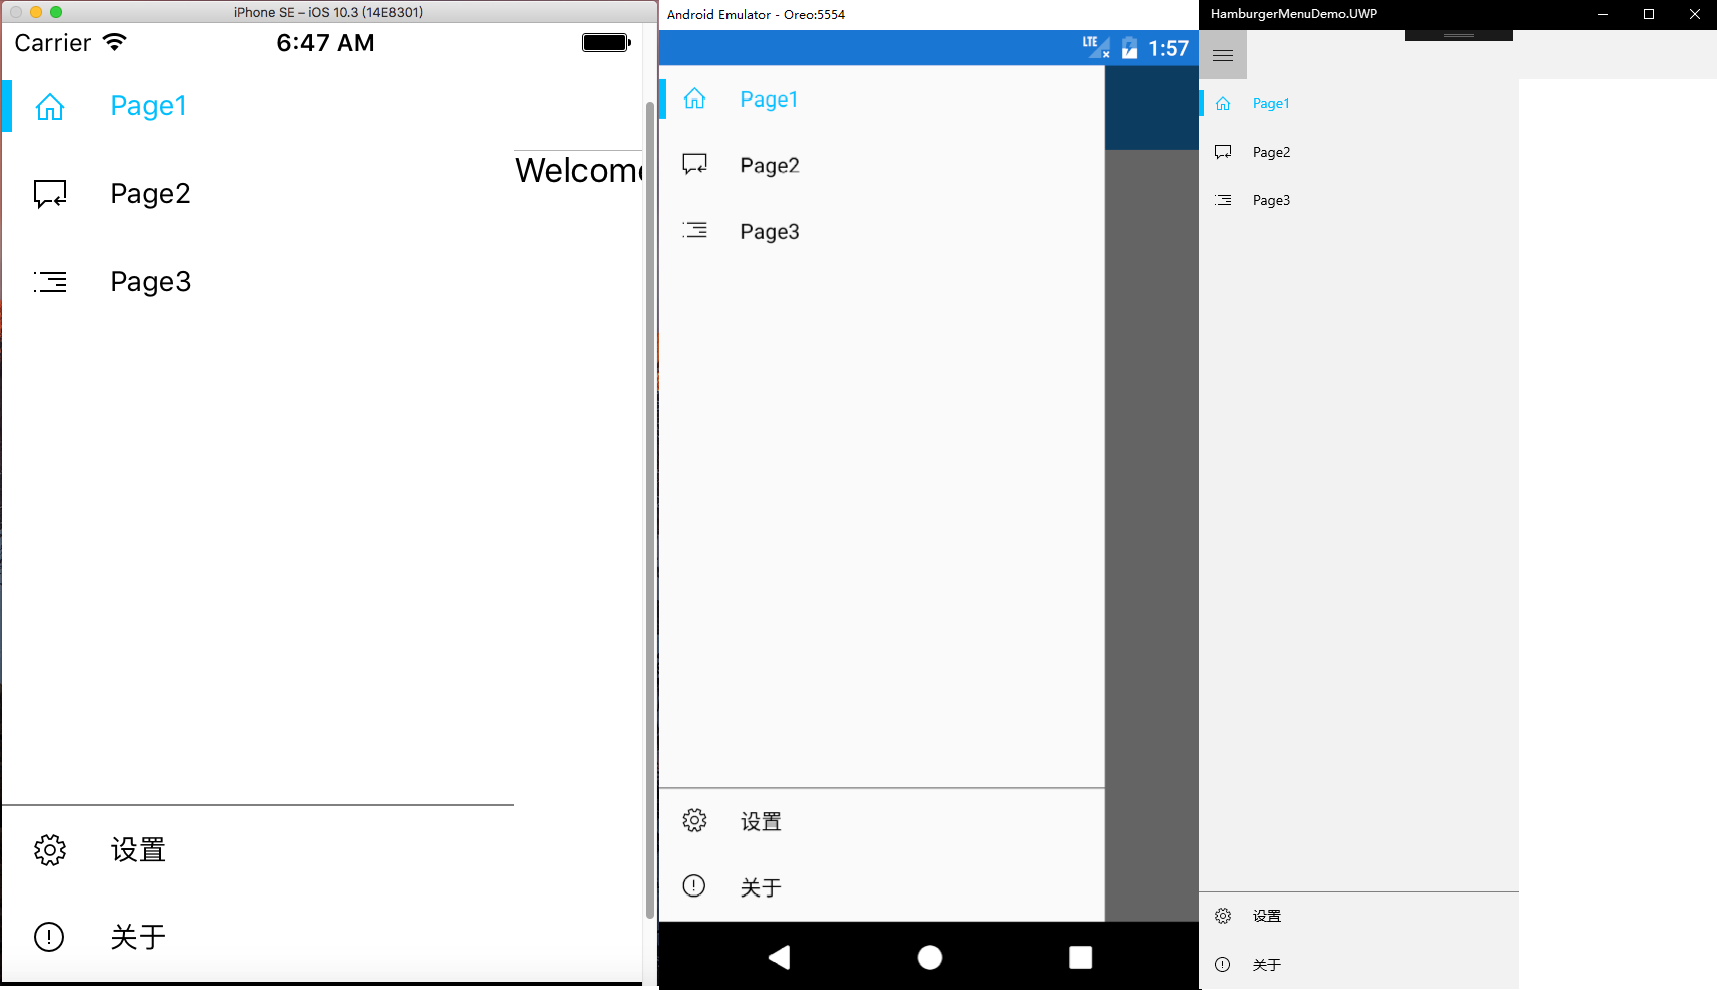Click the home icon in UWP window
Viewport: 1717px width, 990px height.
point(1223,103)
